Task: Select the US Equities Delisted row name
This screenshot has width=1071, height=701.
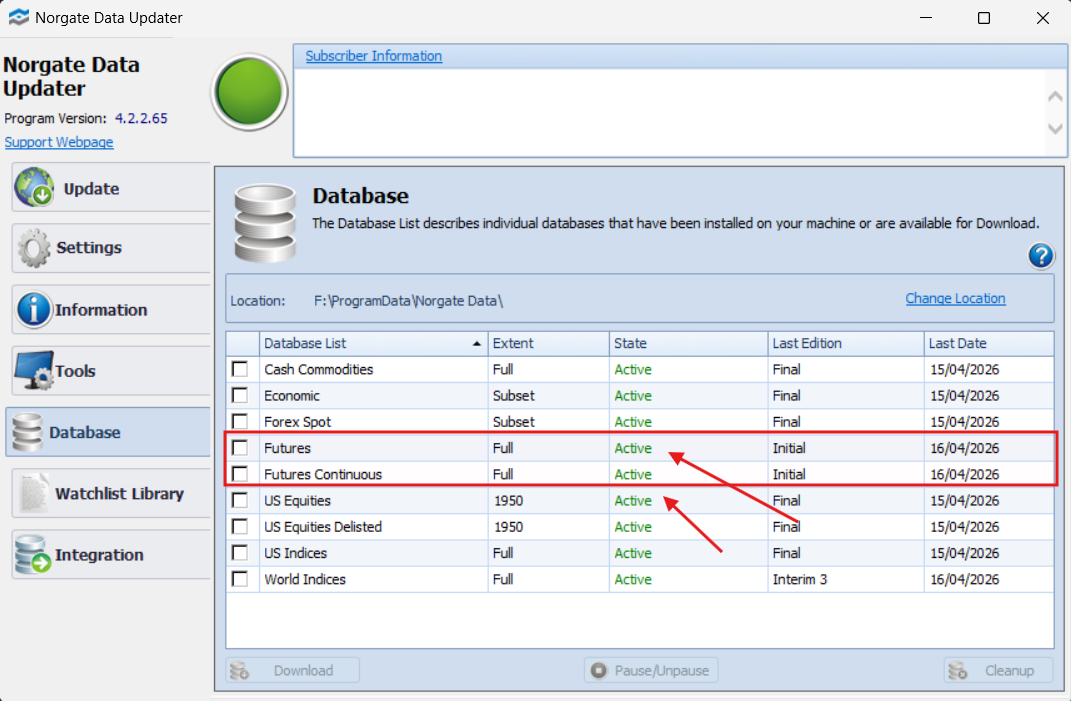Action: (323, 527)
